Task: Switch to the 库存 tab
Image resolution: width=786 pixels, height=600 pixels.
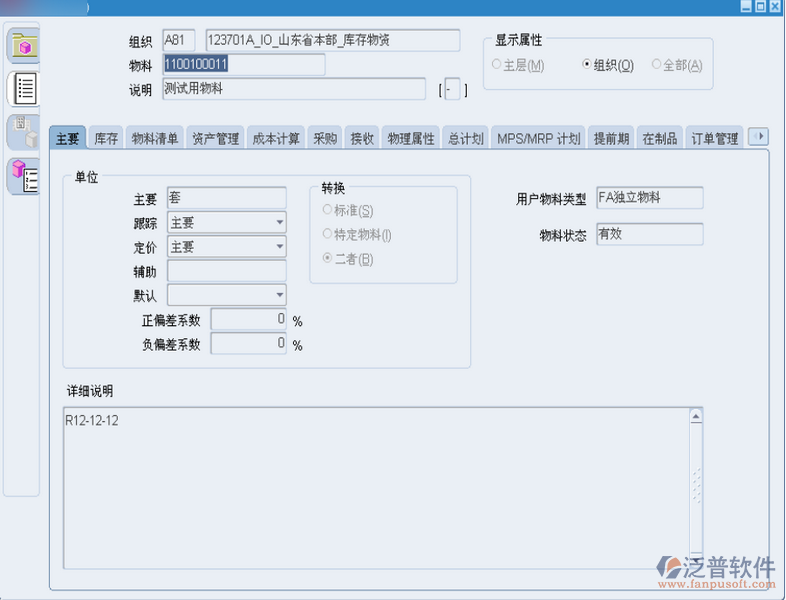Action: (x=105, y=139)
